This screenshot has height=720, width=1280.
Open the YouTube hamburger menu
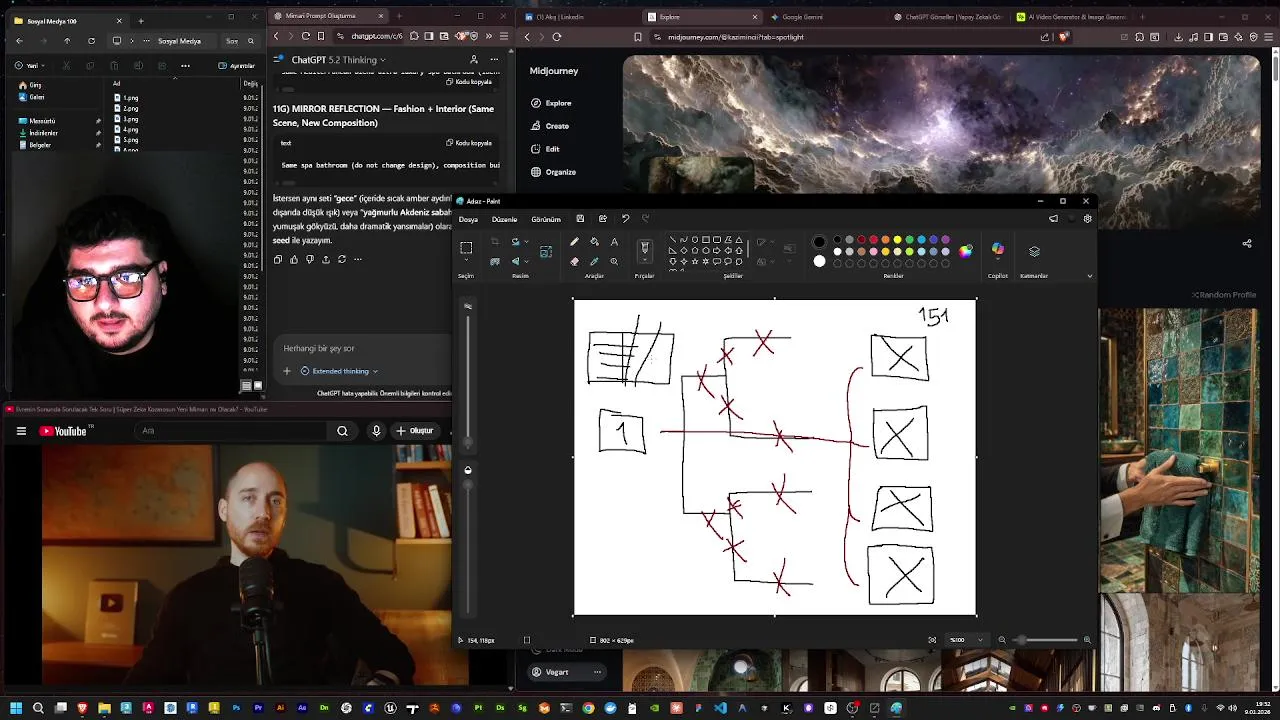pos(21,431)
